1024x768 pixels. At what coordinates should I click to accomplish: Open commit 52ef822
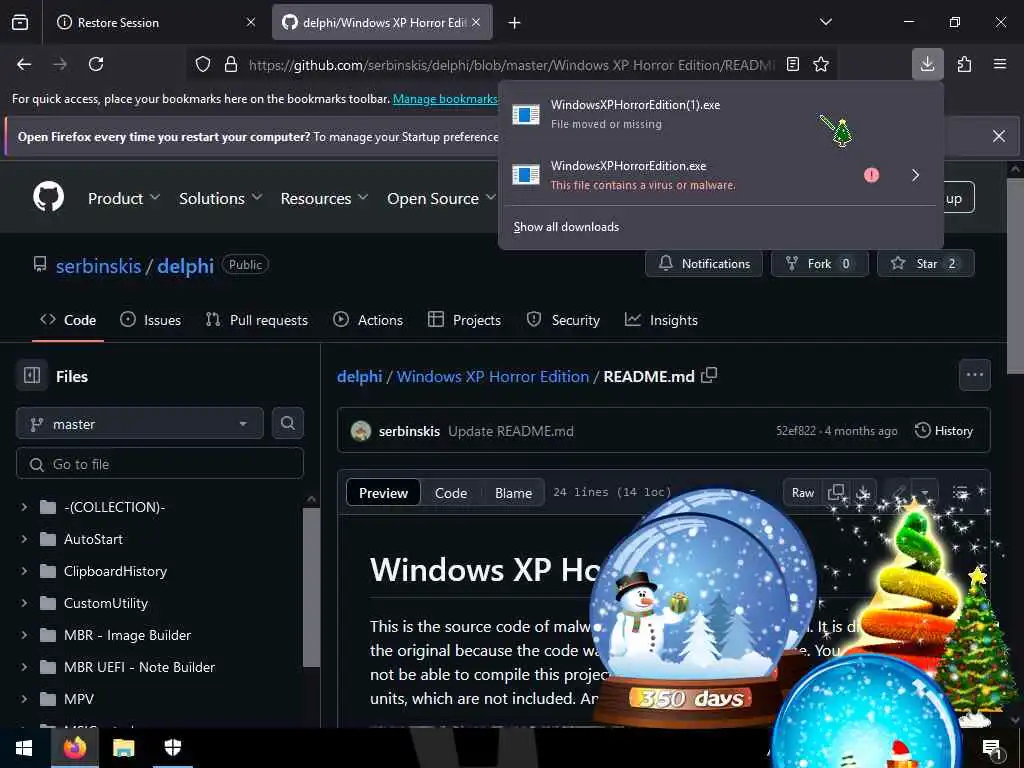pos(795,431)
